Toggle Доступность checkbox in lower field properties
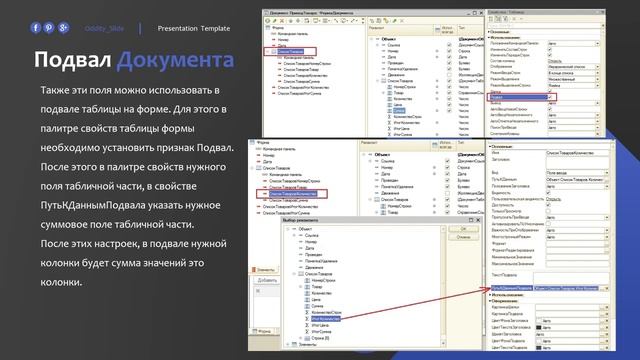 pyautogui.click(x=548, y=205)
